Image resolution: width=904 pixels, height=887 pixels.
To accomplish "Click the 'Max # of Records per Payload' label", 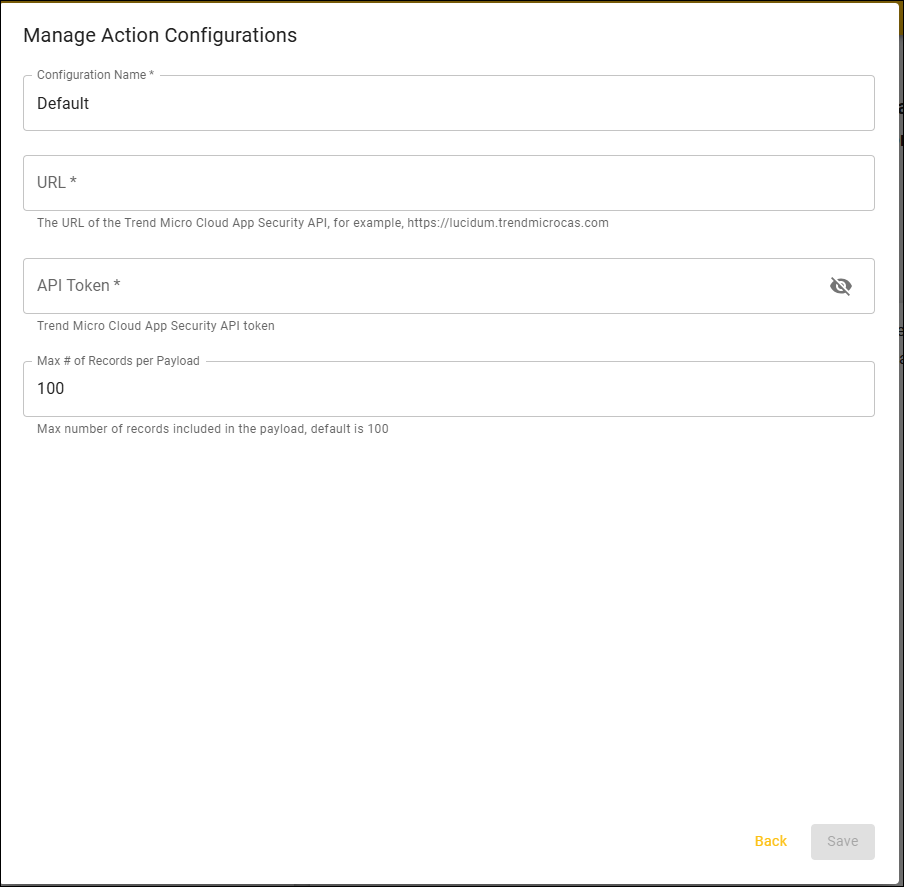I will click(x=118, y=361).
